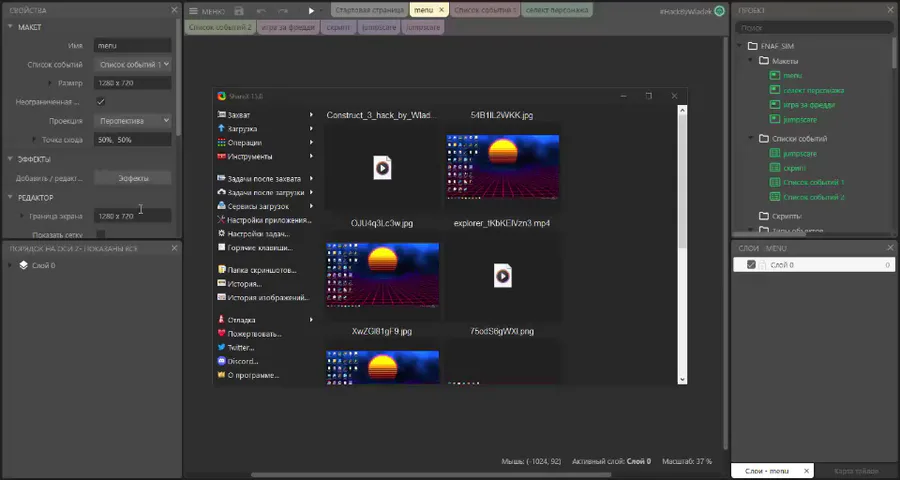Open the preview options arrow beside play
The image size is (900, 480).
321,11
